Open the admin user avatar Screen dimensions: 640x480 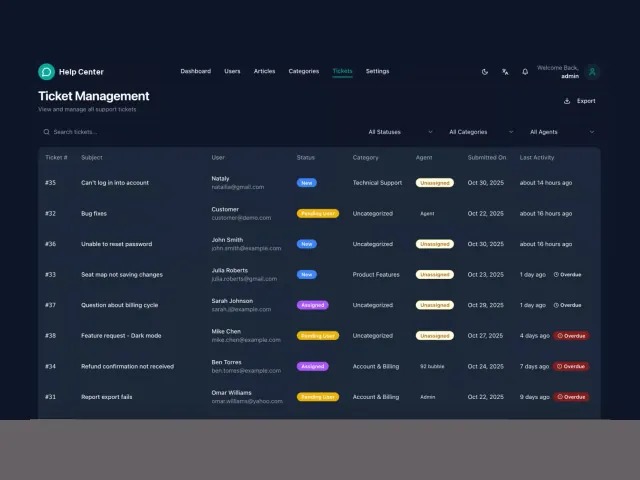592,72
